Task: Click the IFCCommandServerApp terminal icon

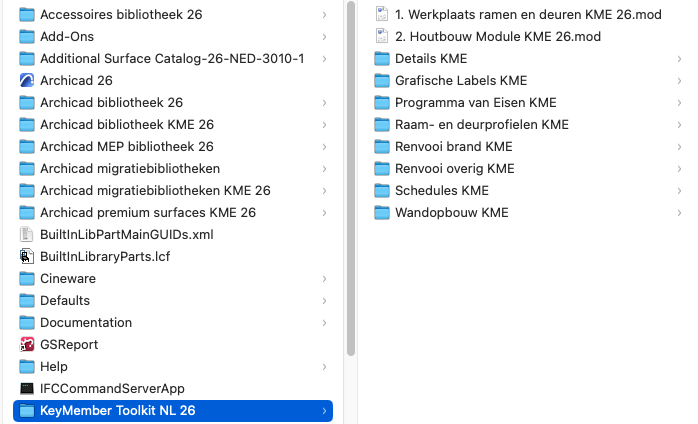Action: pos(27,389)
